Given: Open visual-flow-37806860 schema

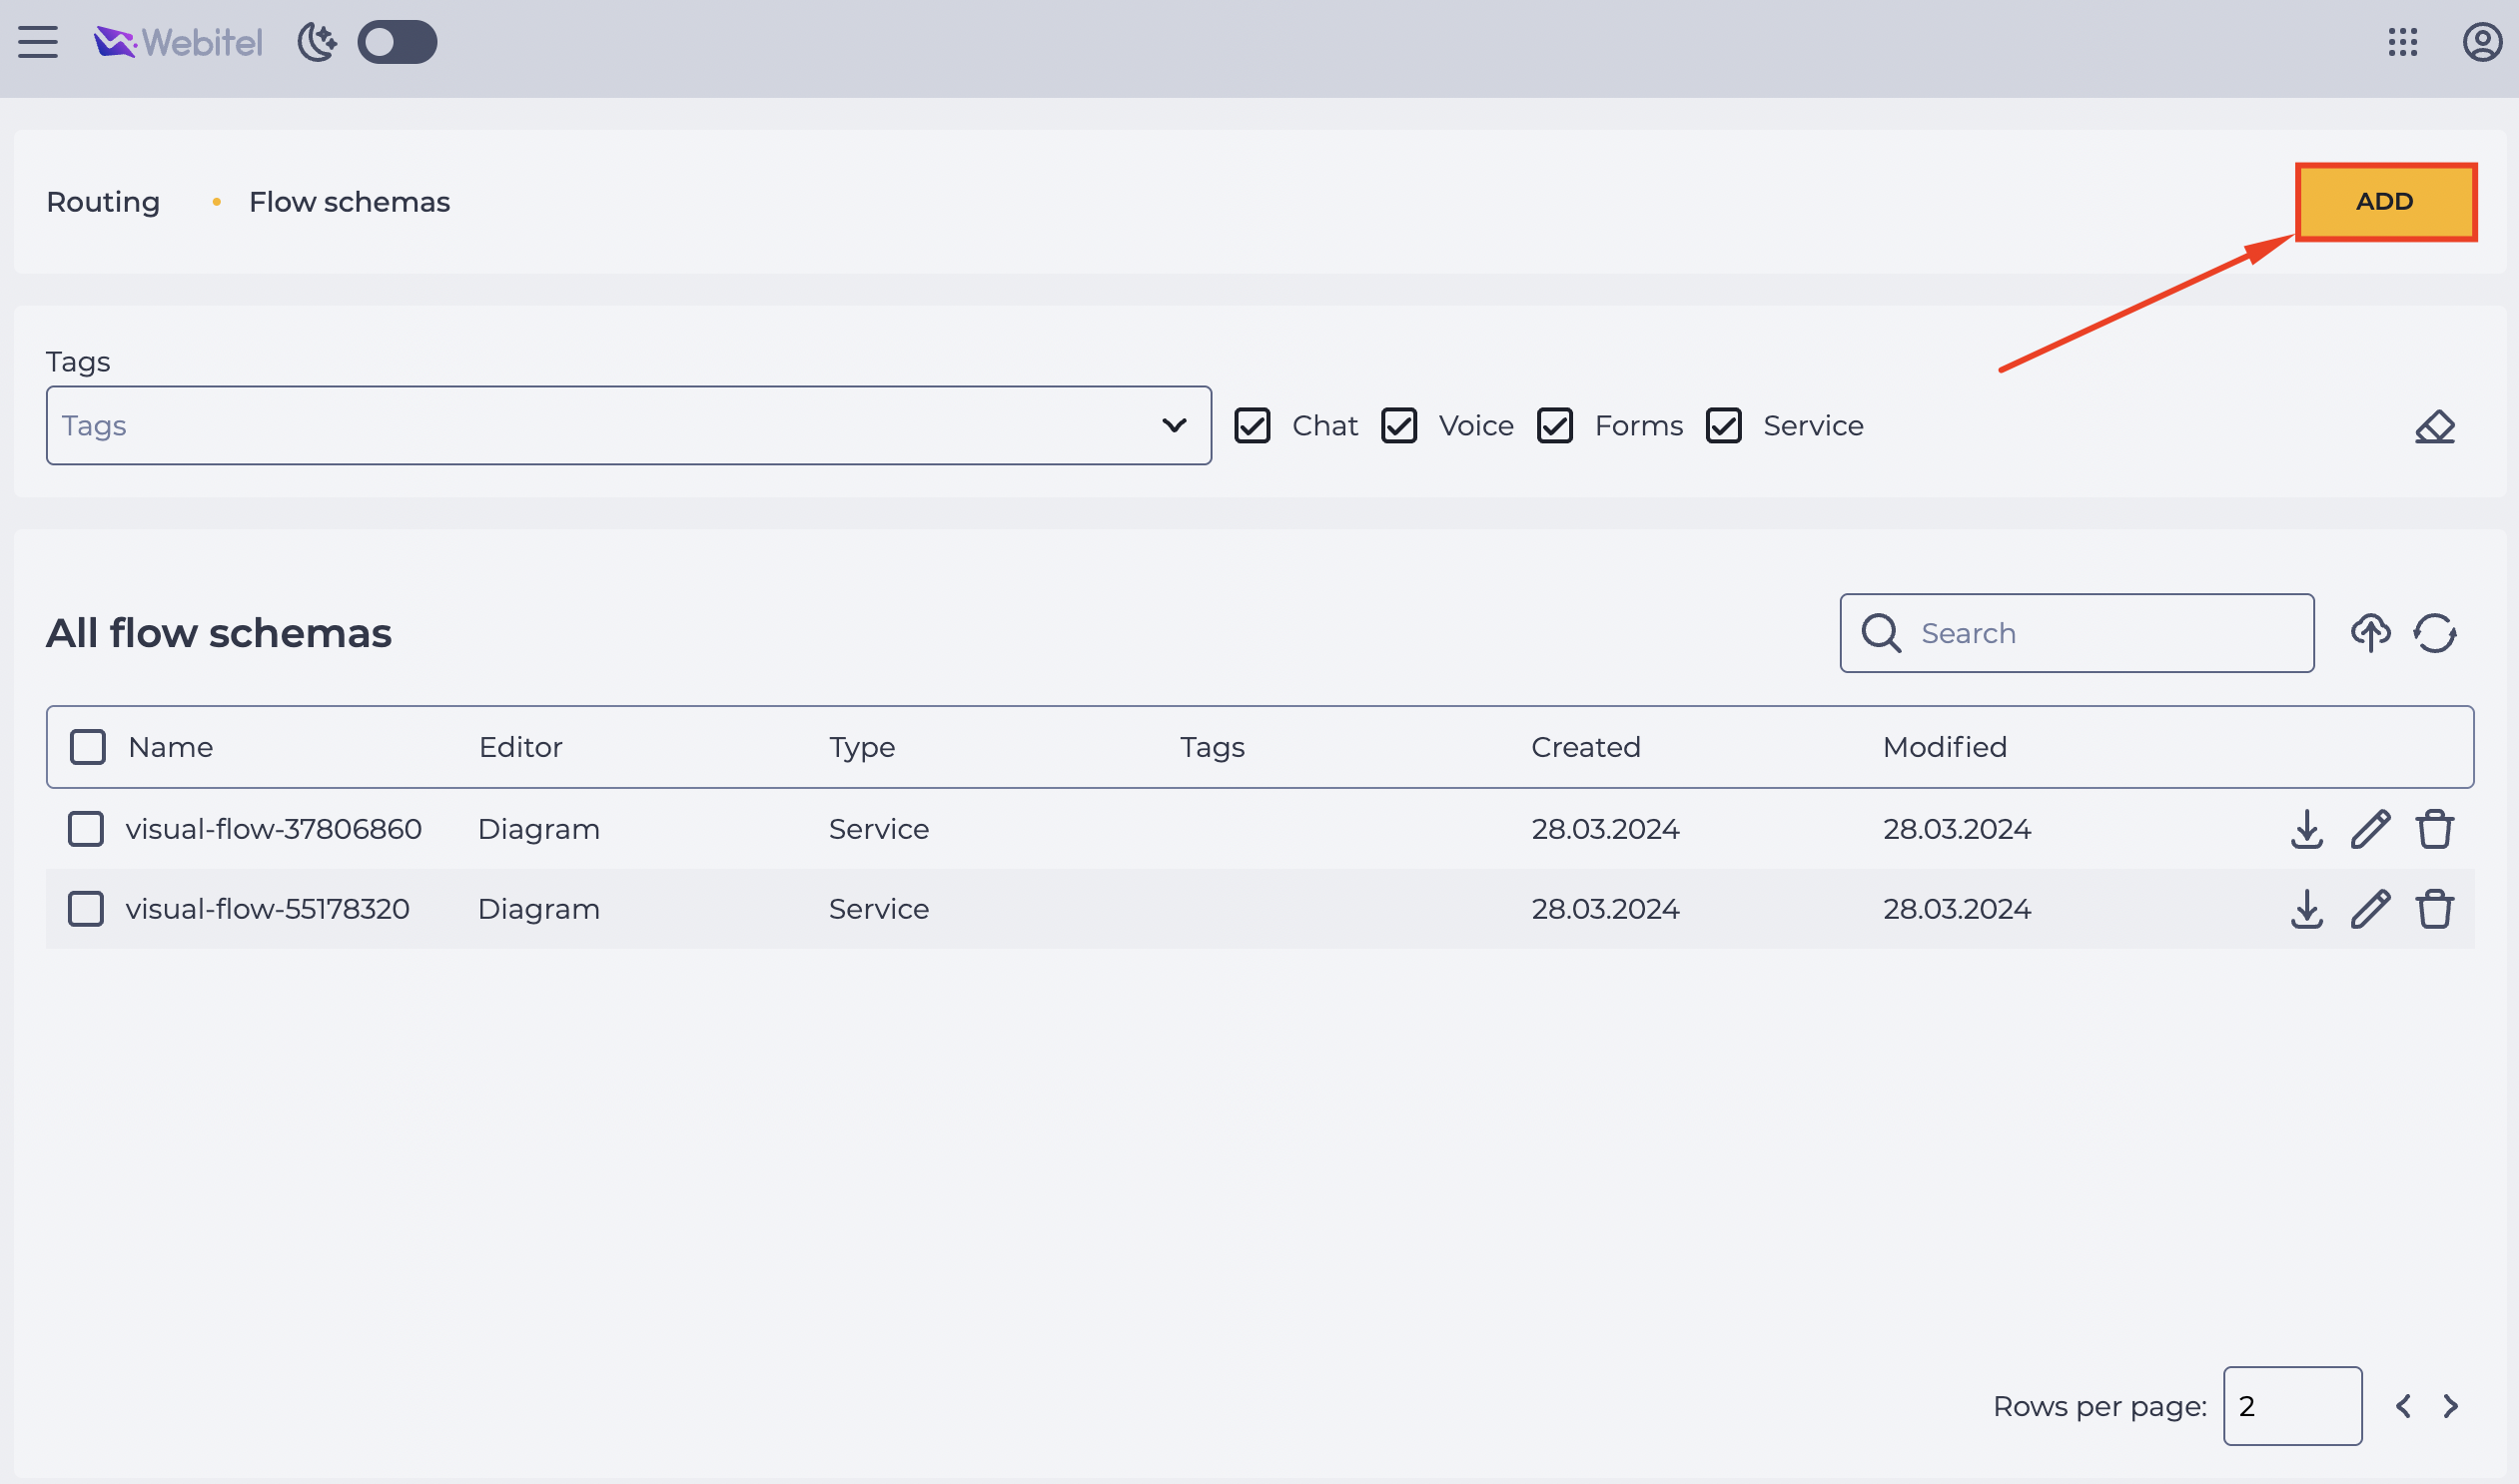Looking at the screenshot, I should point(273,829).
